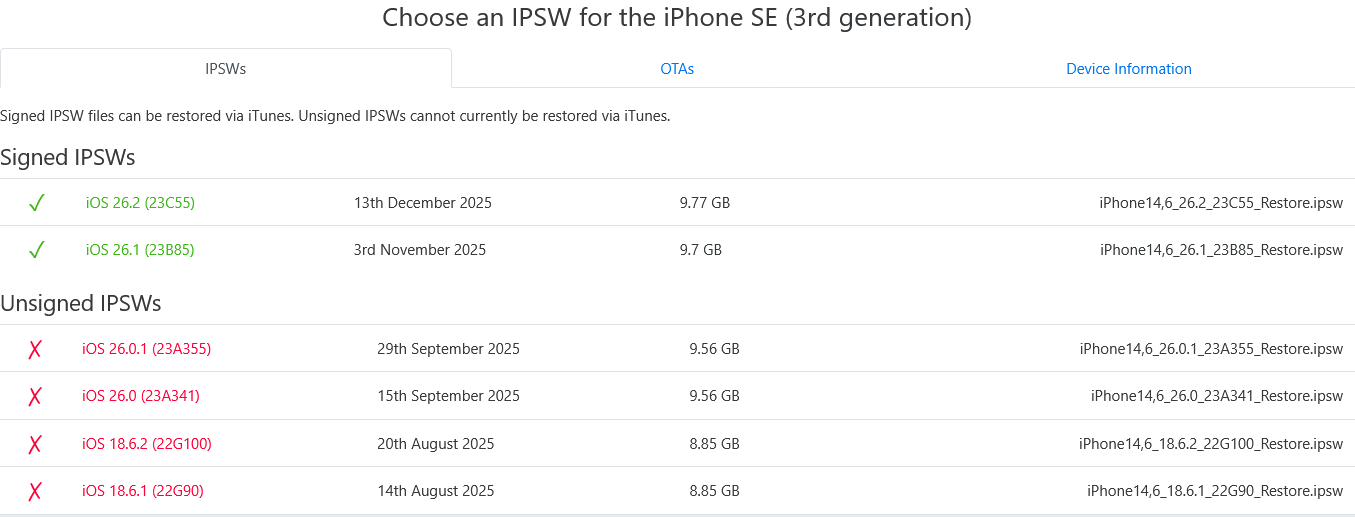This screenshot has width=1355, height=517.
Task: Open the iOS 26.1 (23B85) link
Action: point(140,250)
